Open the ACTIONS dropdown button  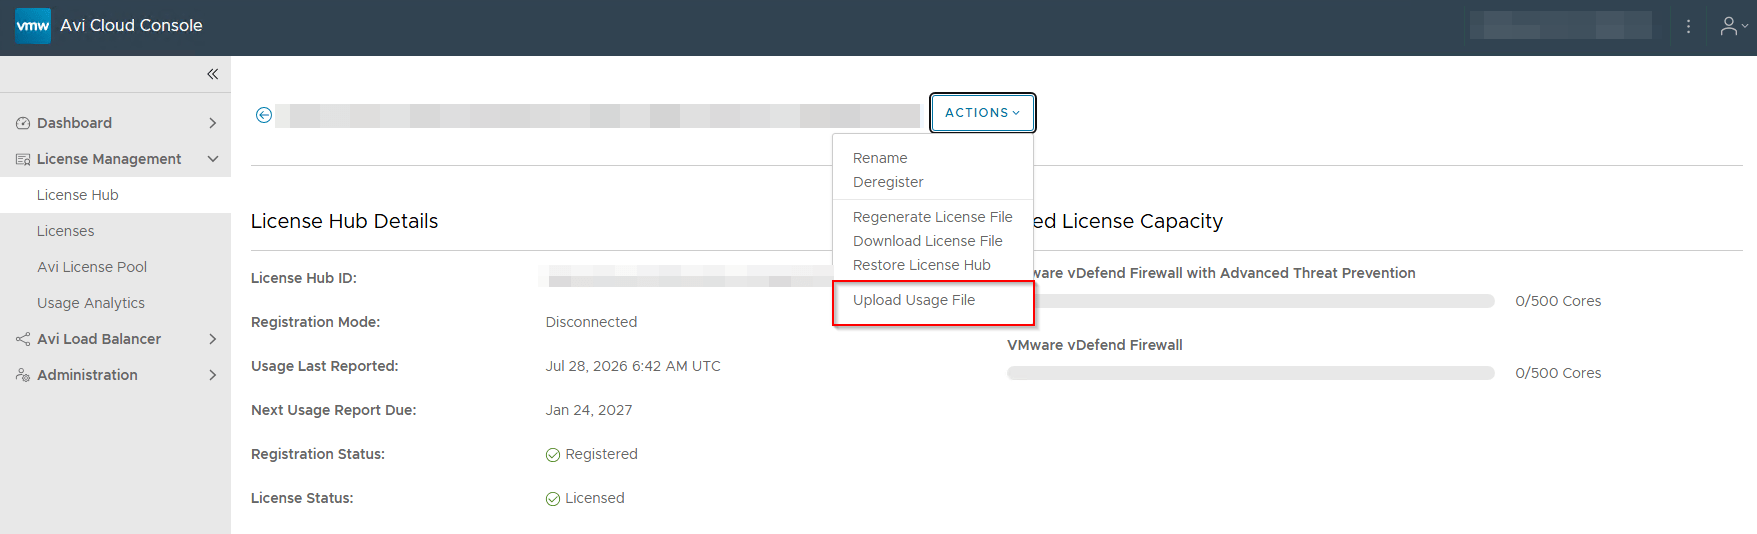[x=982, y=113]
